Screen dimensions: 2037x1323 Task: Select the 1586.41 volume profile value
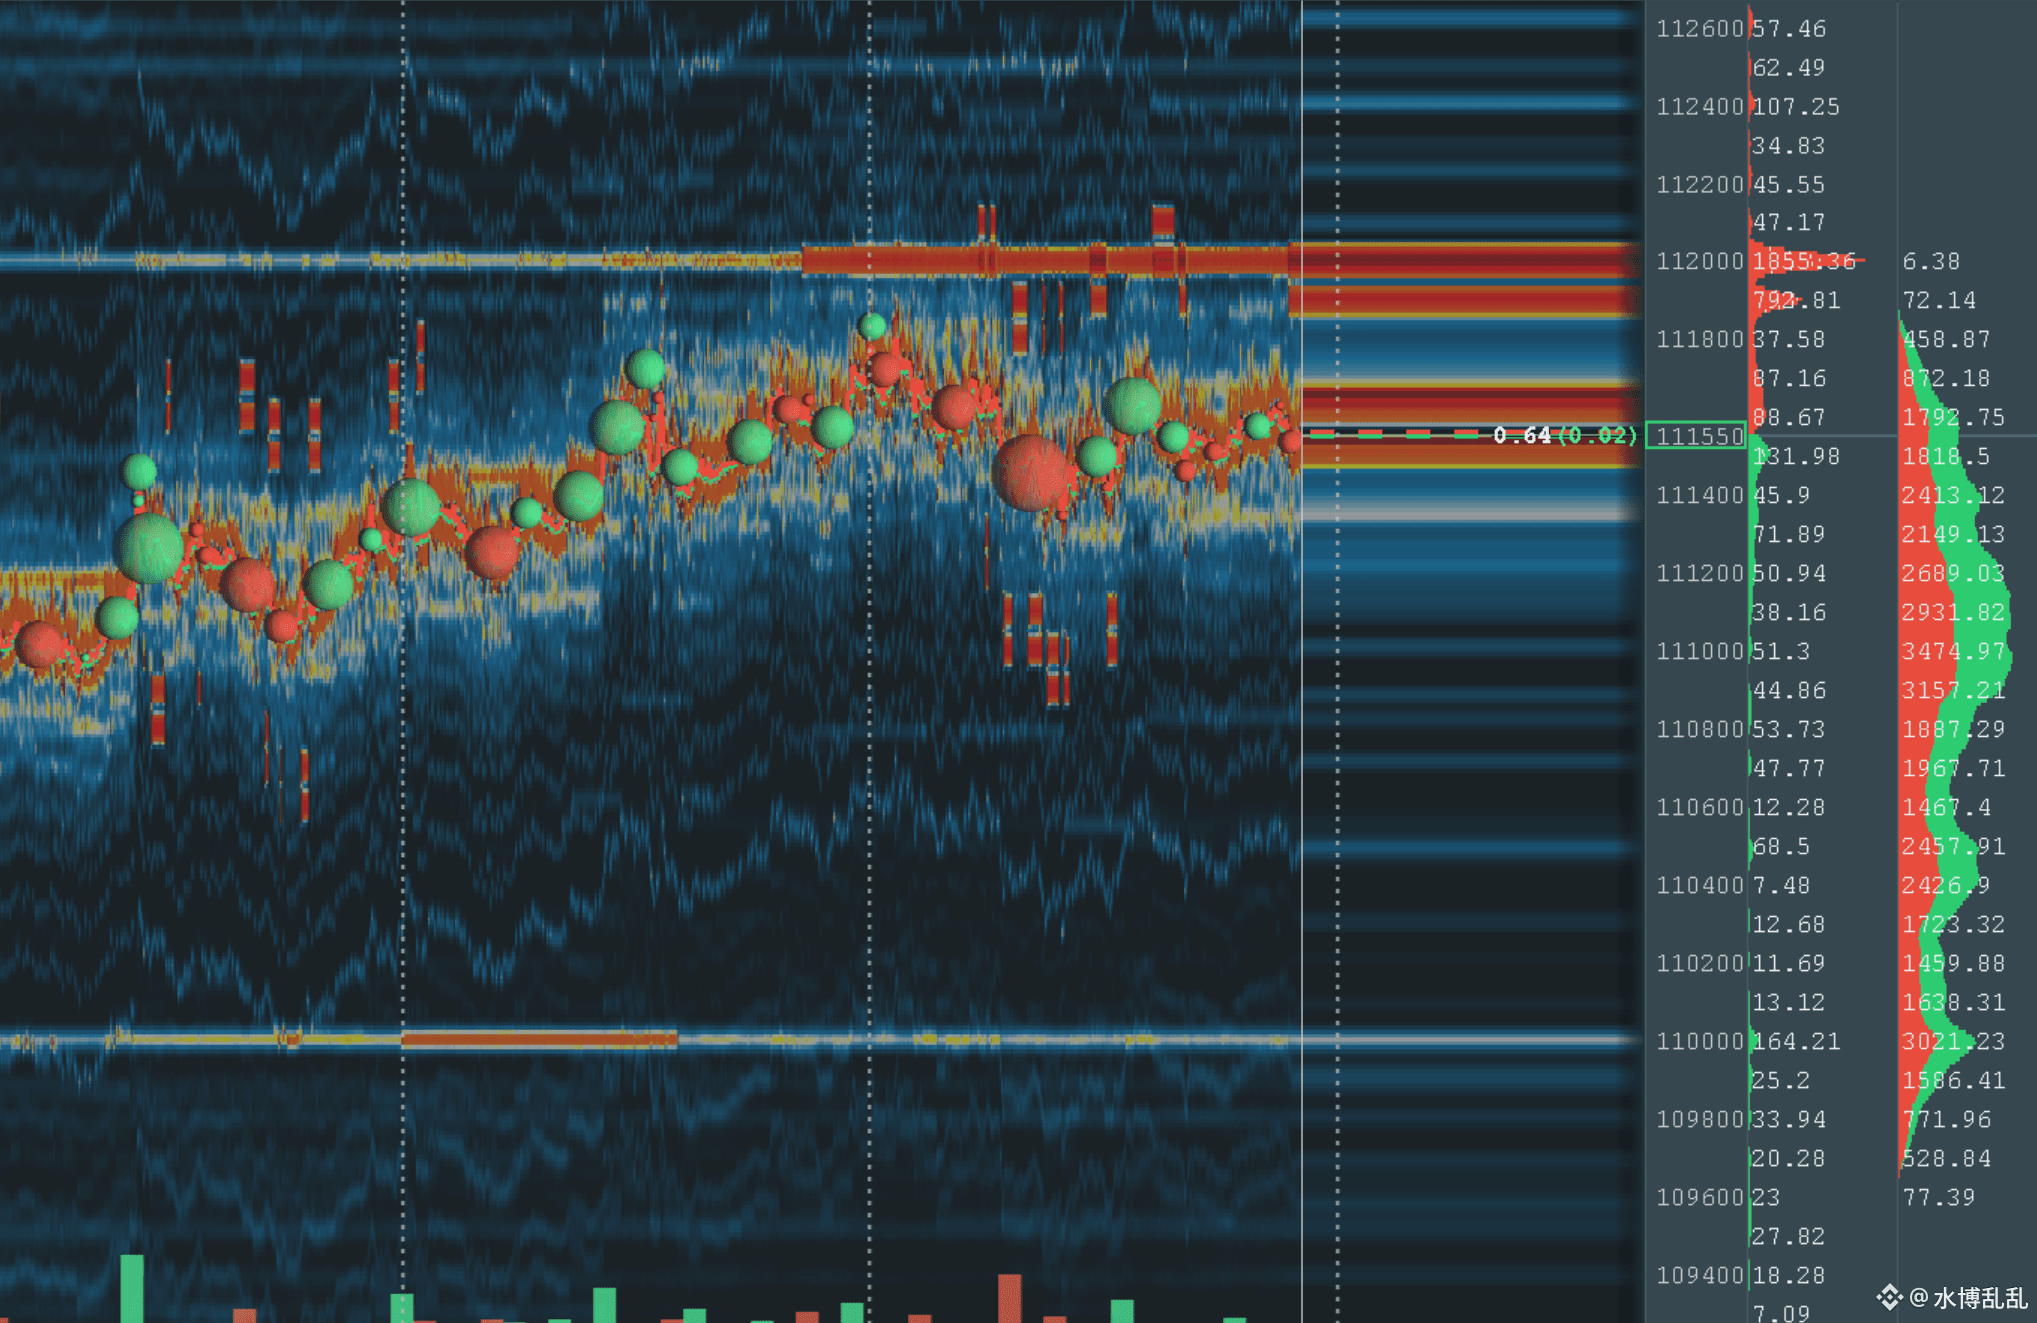click(1954, 1081)
